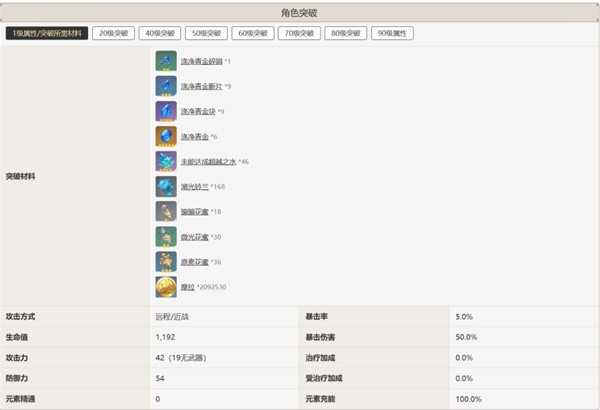The width and height of the screenshot is (600, 410).
Task: Follow the 摩拉 text link
Action: [189, 287]
